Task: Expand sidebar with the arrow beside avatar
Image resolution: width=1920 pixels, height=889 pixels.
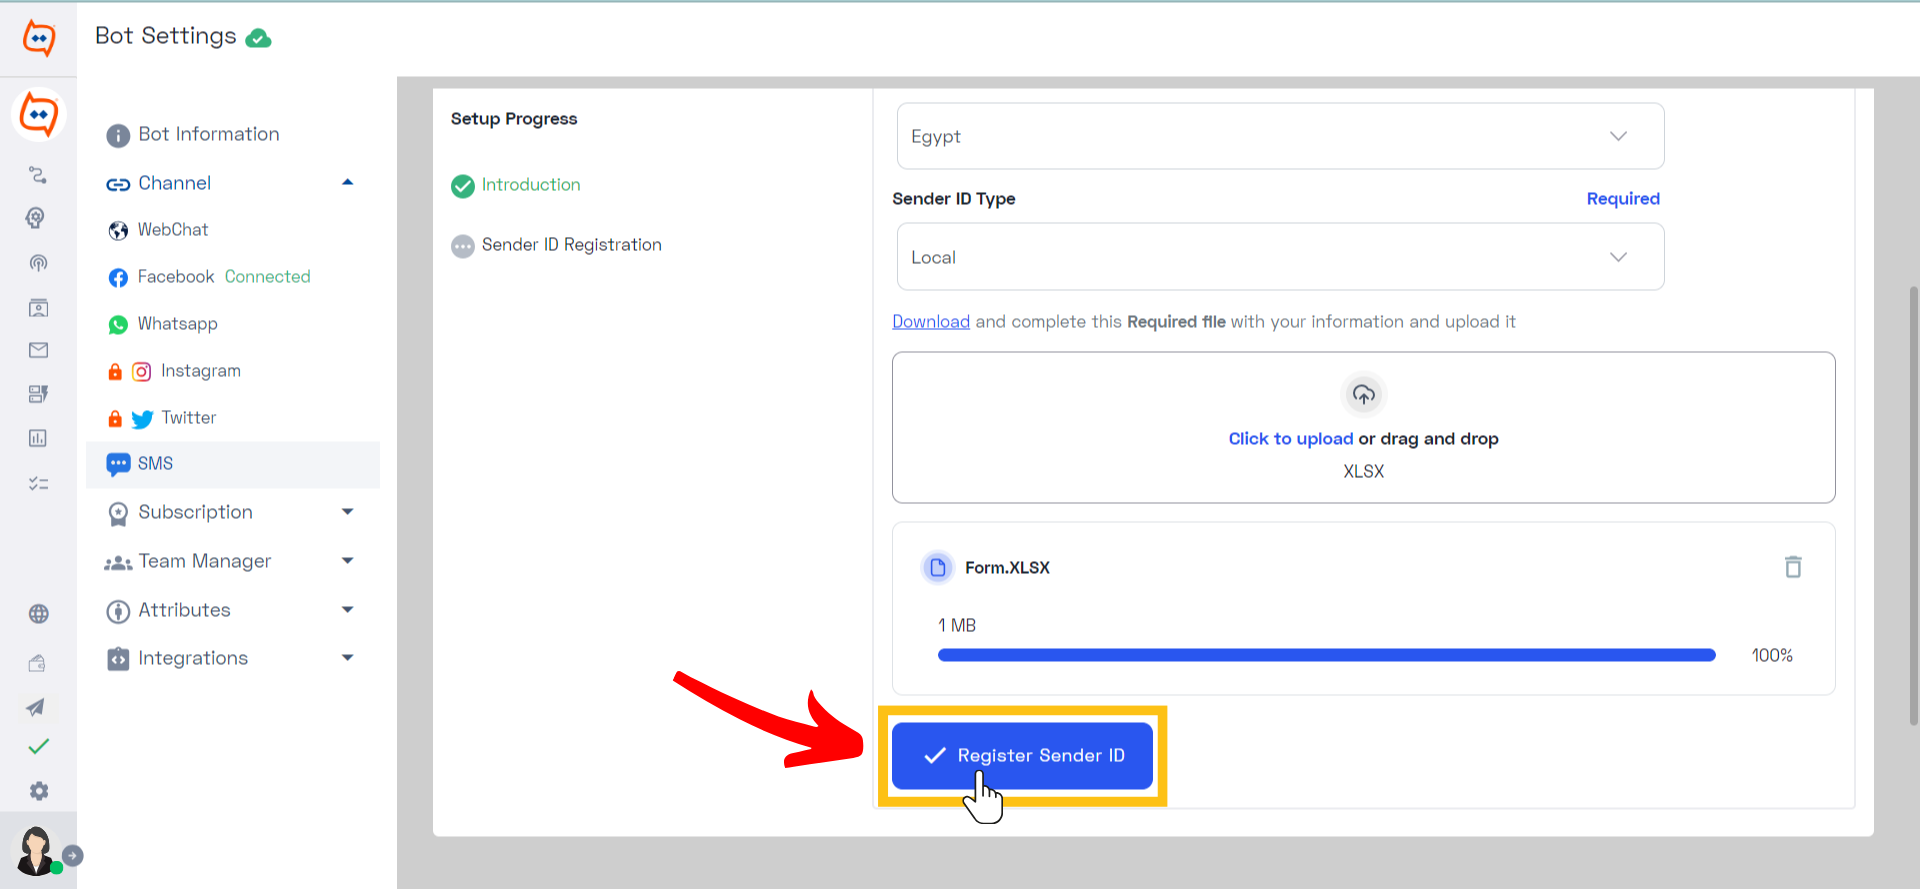Action: [72, 856]
